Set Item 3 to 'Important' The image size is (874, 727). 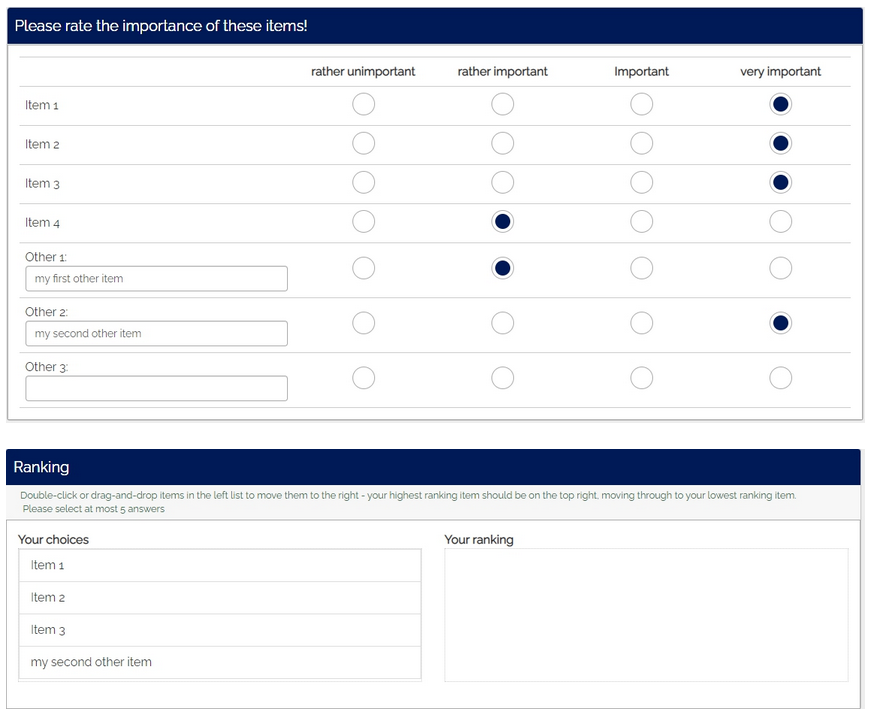click(642, 182)
